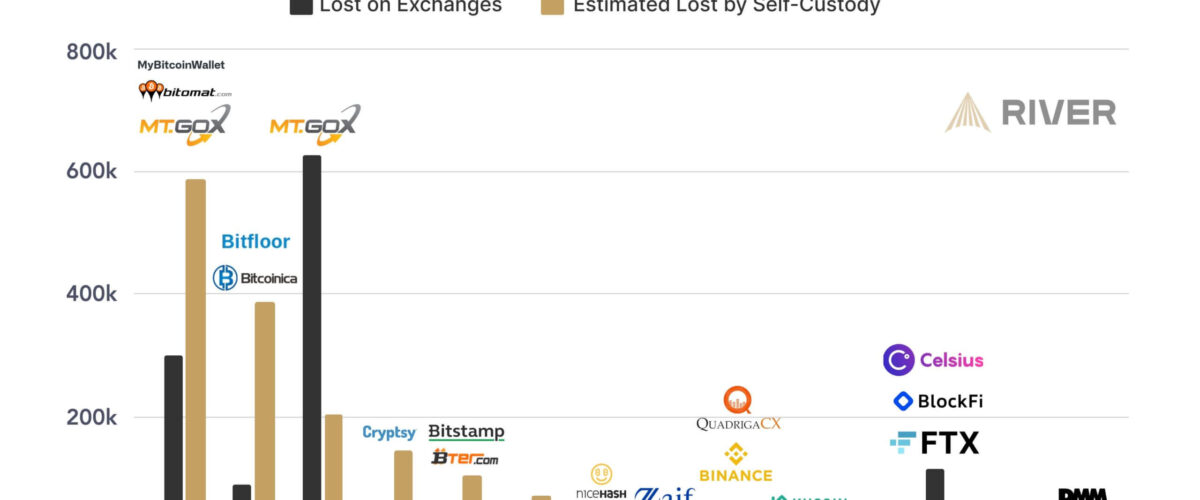1200x500 pixels.
Task: Select the NiceHash logo
Action: (x=601, y=482)
